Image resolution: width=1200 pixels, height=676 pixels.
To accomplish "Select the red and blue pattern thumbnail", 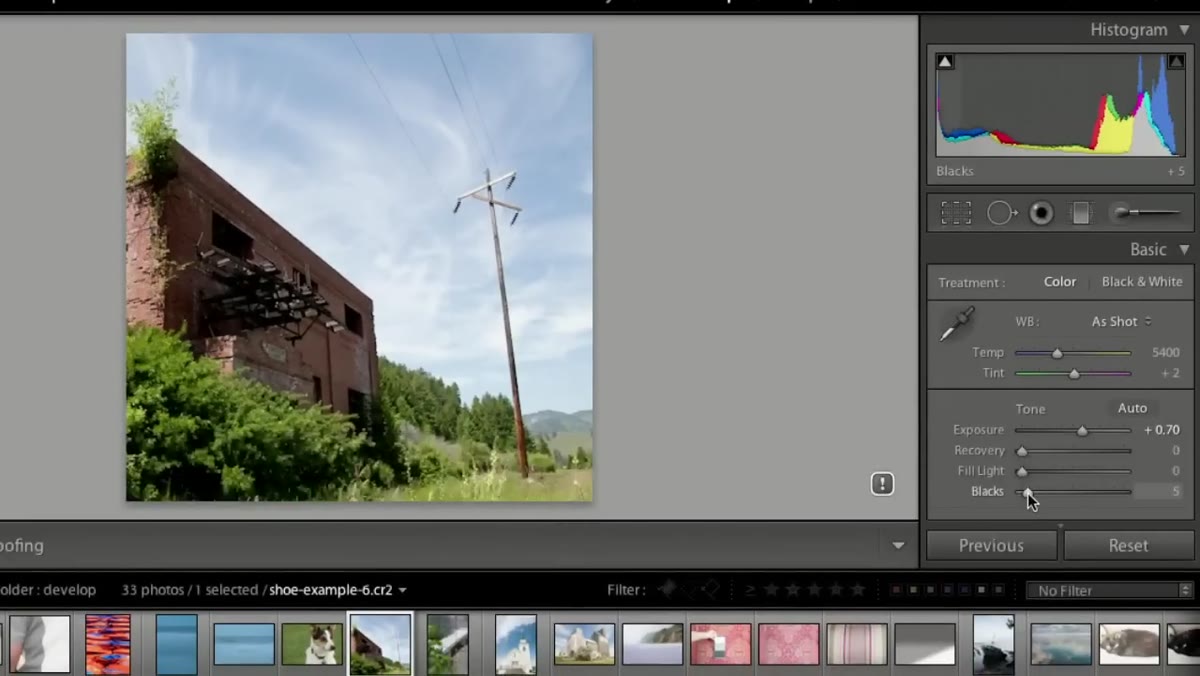I will [x=108, y=644].
